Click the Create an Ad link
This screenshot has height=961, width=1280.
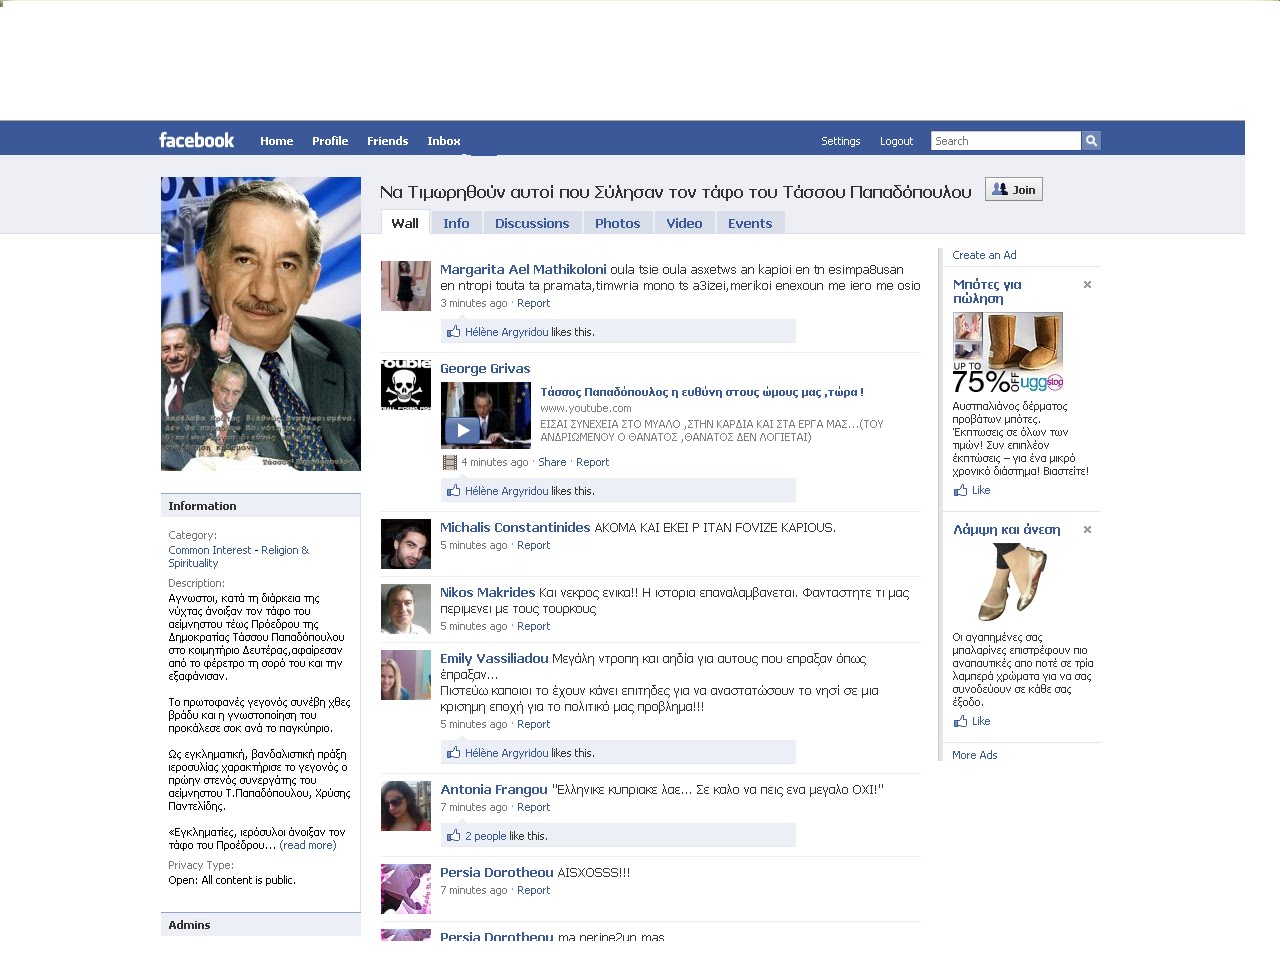[984, 255]
